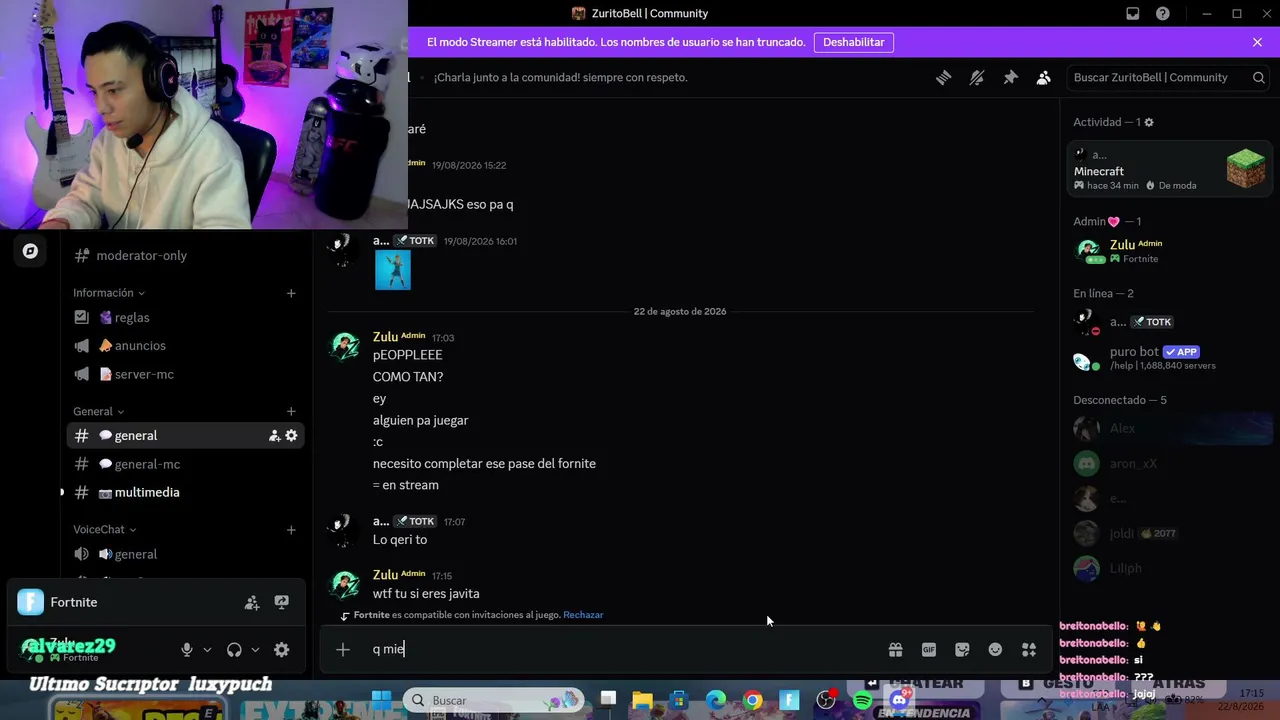Select the general text channel
Image resolution: width=1280 pixels, height=720 pixels.
click(185, 435)
